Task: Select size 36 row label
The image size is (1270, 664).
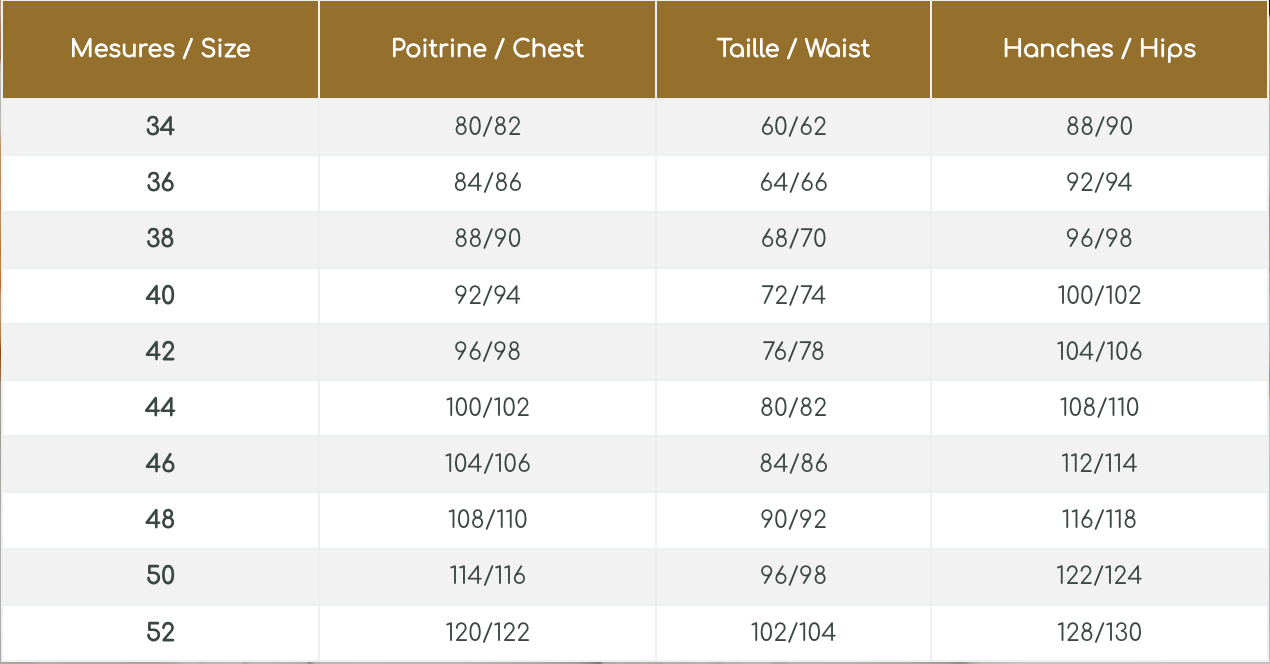Action: (160, 183)
